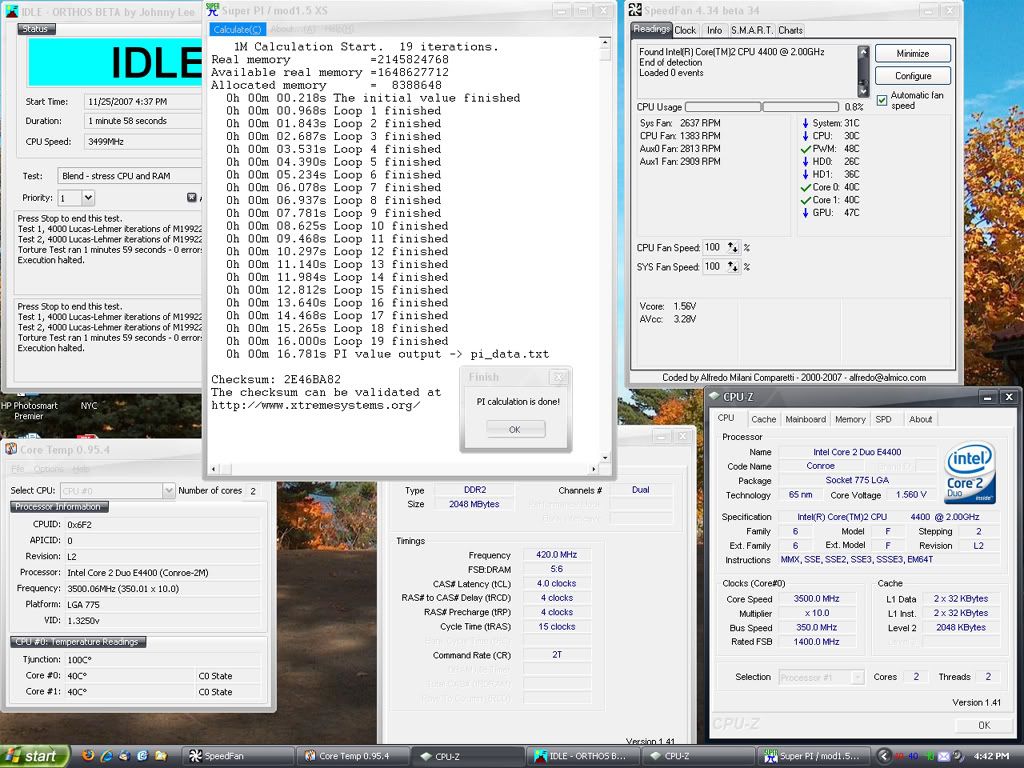1024x768 pixels.
Task: Open the Windows Start menu
Action: click(x=35, y=756)
